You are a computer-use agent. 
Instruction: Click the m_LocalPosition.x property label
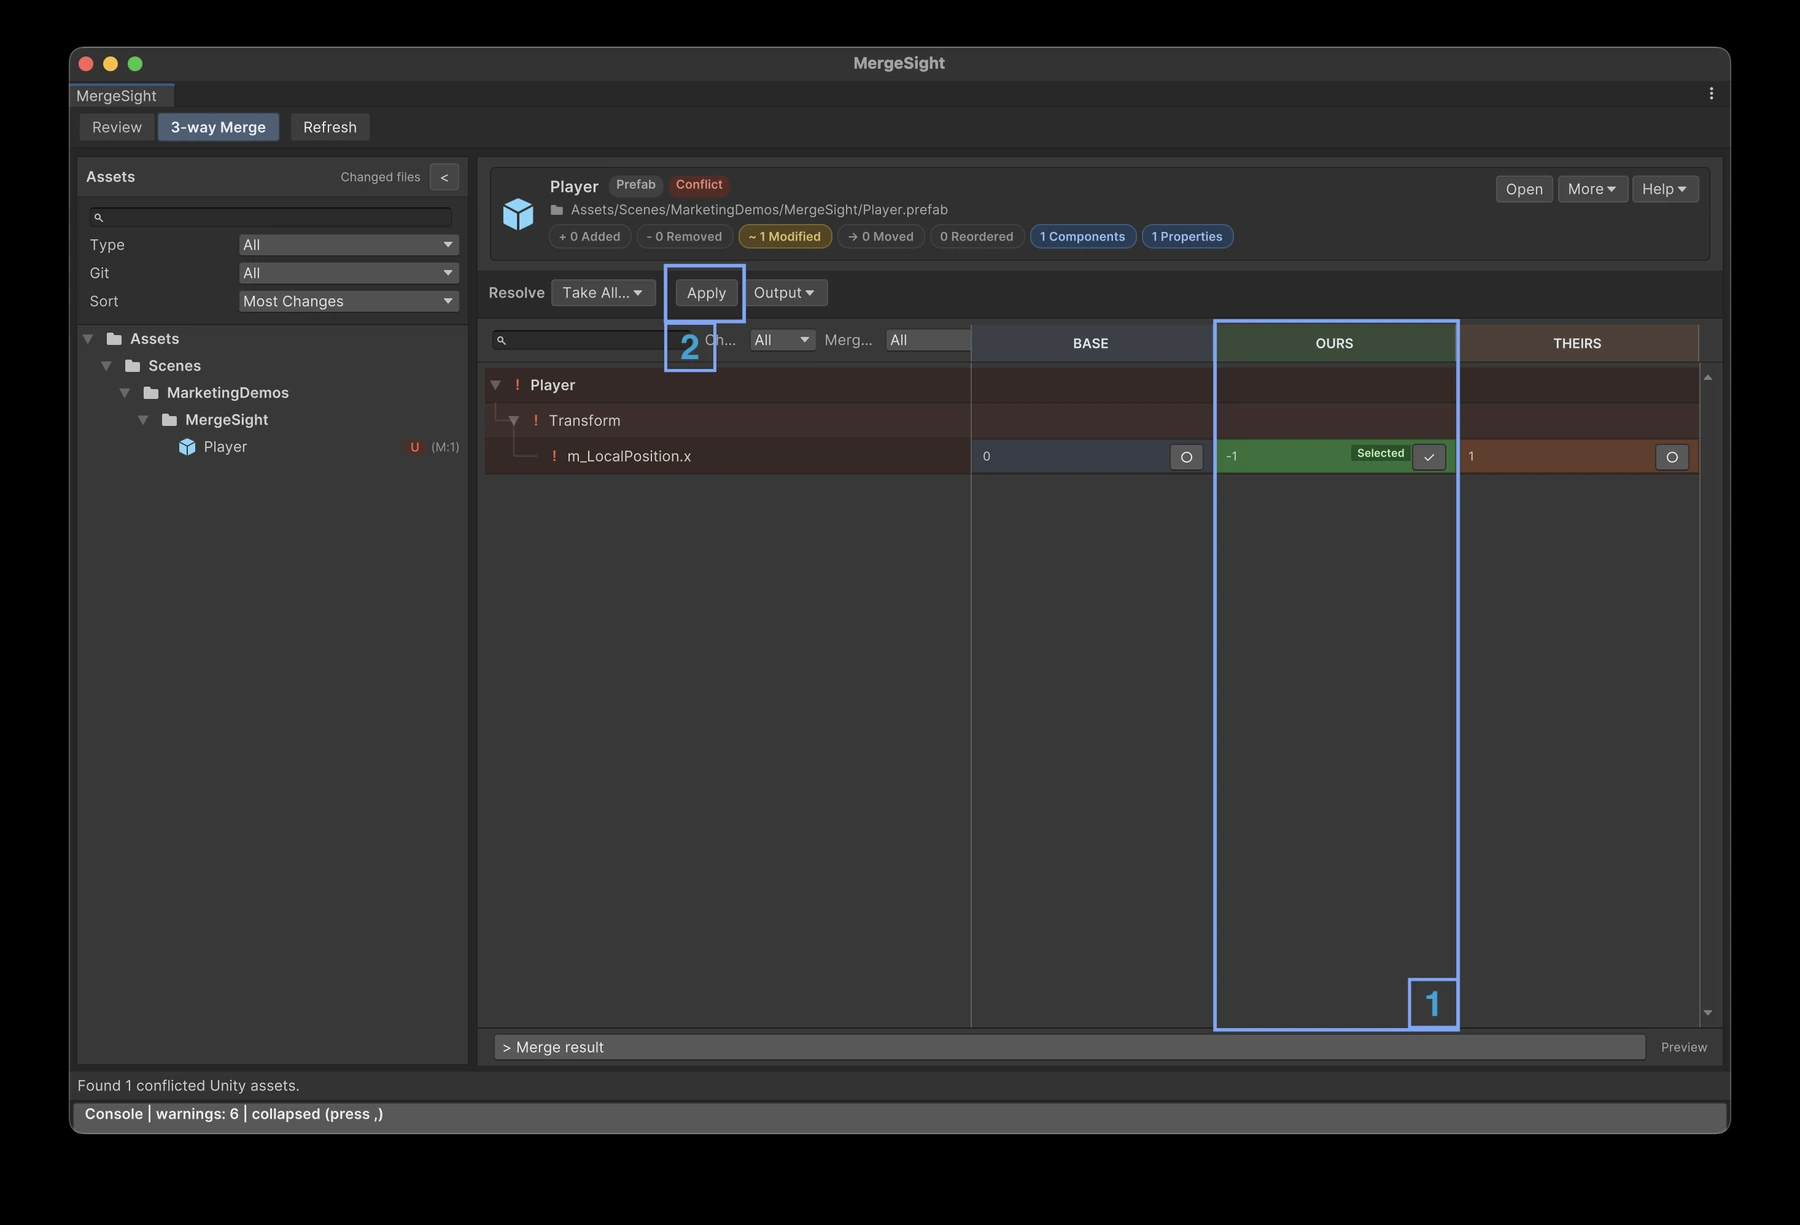coord(629,456)
